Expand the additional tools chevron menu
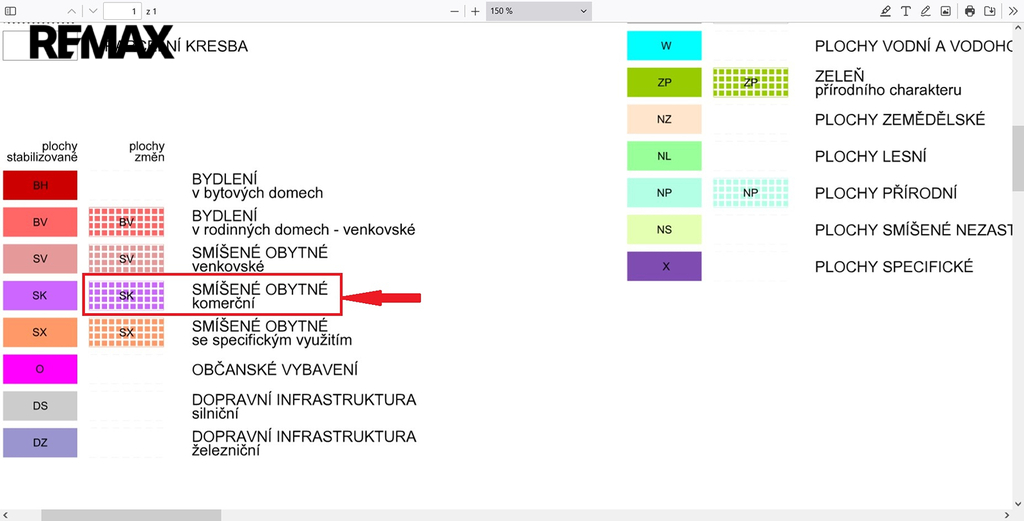Image resolution: width=1024 pixels, height=521 pixels. [1011, 11]
